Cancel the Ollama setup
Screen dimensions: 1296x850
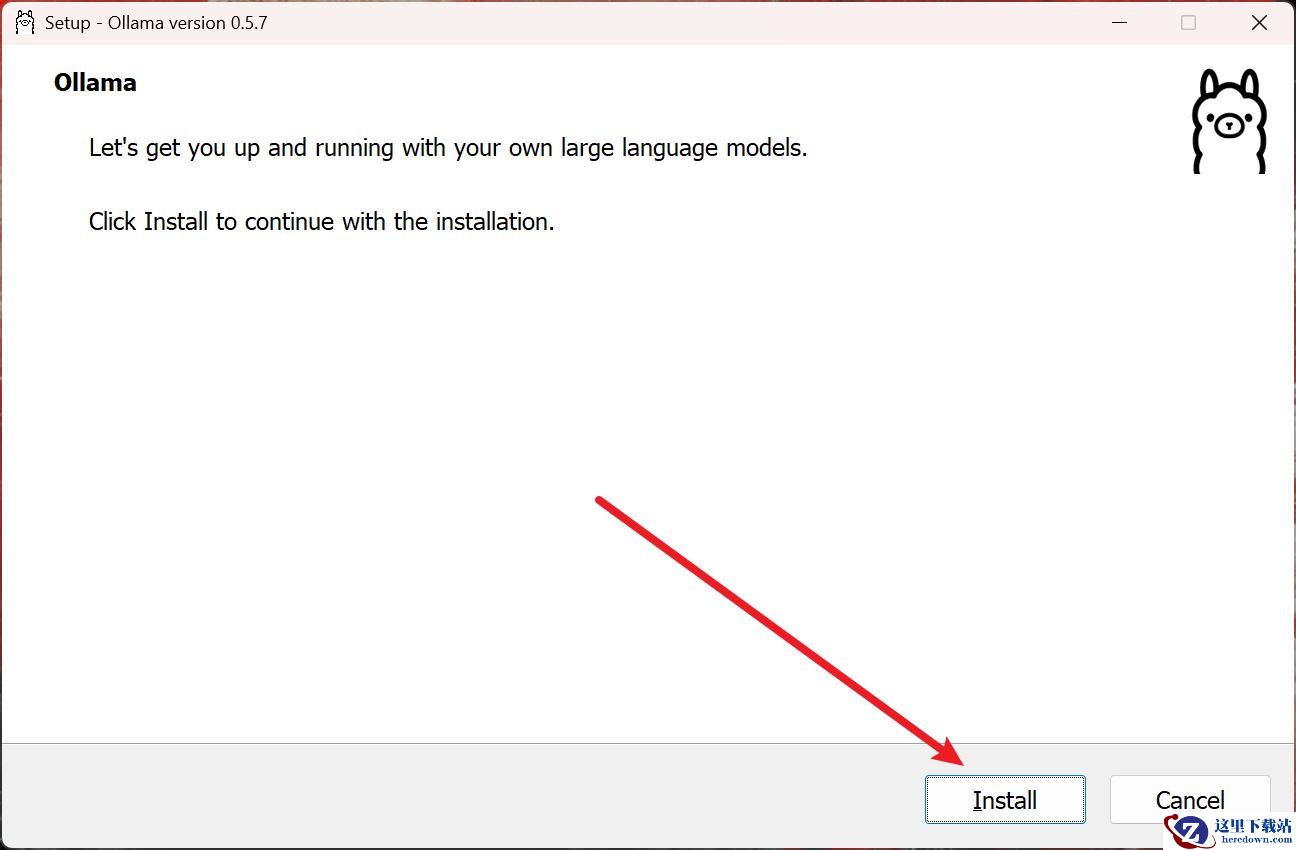1190,799
